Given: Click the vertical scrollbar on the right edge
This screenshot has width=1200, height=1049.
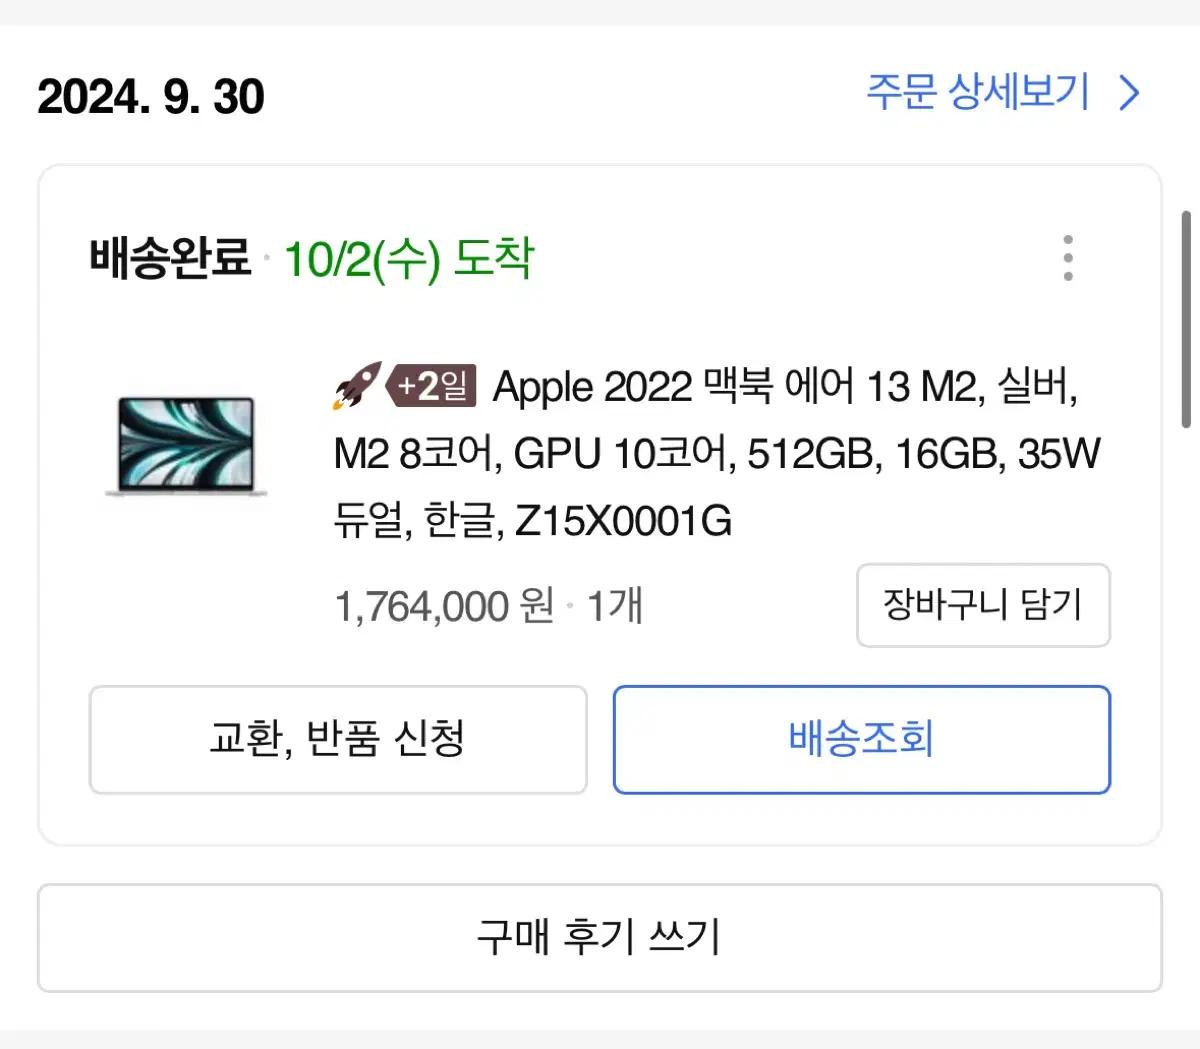Looking at the screenshot, I should click(x=1186, y=319).
